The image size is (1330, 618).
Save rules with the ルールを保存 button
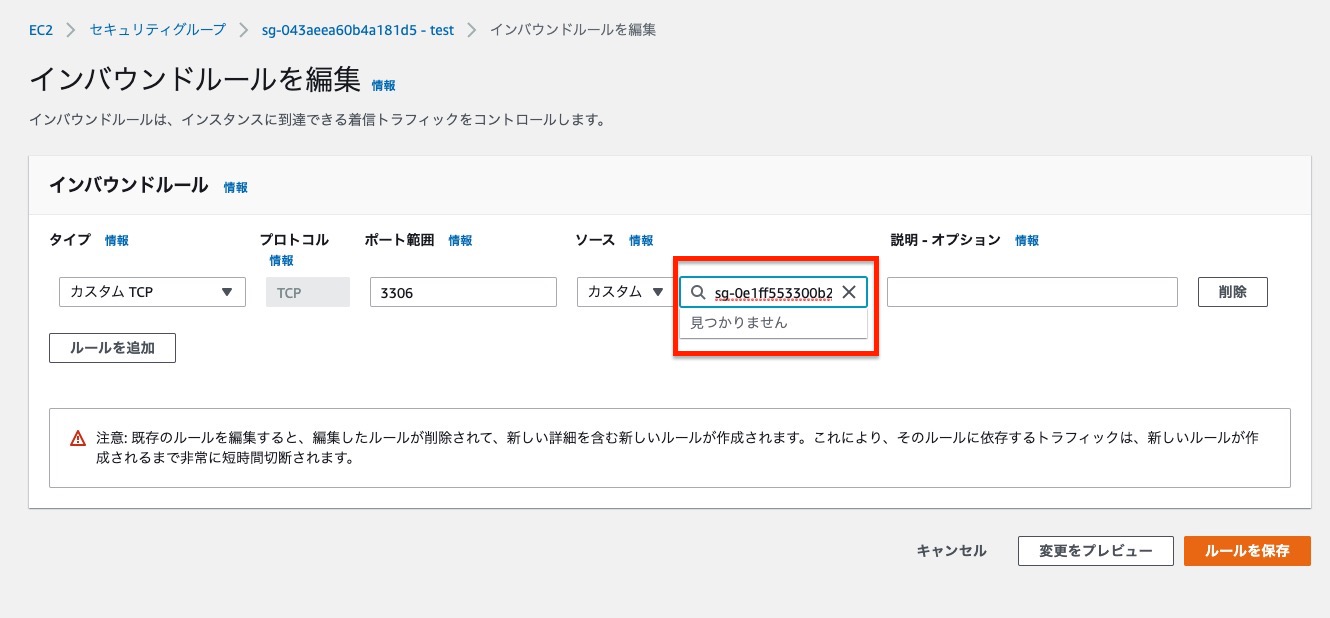[1247, 550]
